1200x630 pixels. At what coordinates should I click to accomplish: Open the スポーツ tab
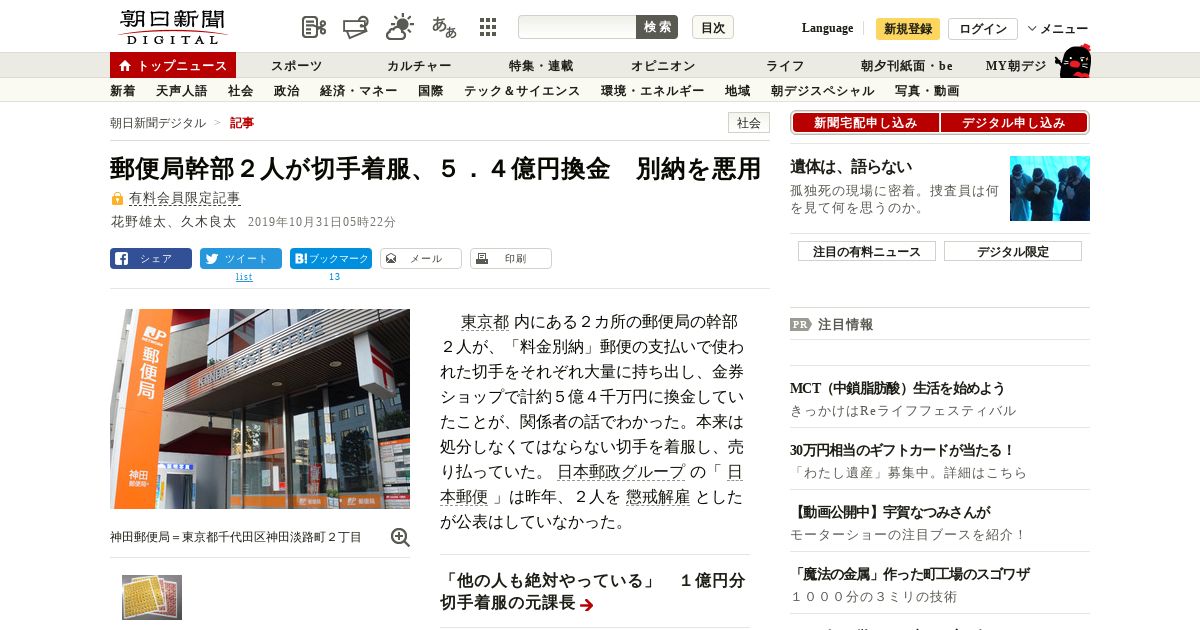[x=296, y=66]
